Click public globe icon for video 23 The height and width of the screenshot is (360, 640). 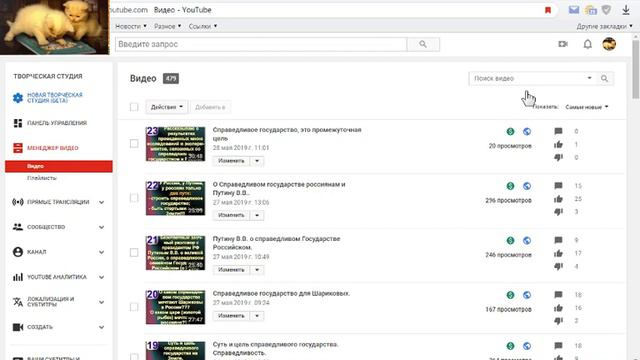(527, 131)
